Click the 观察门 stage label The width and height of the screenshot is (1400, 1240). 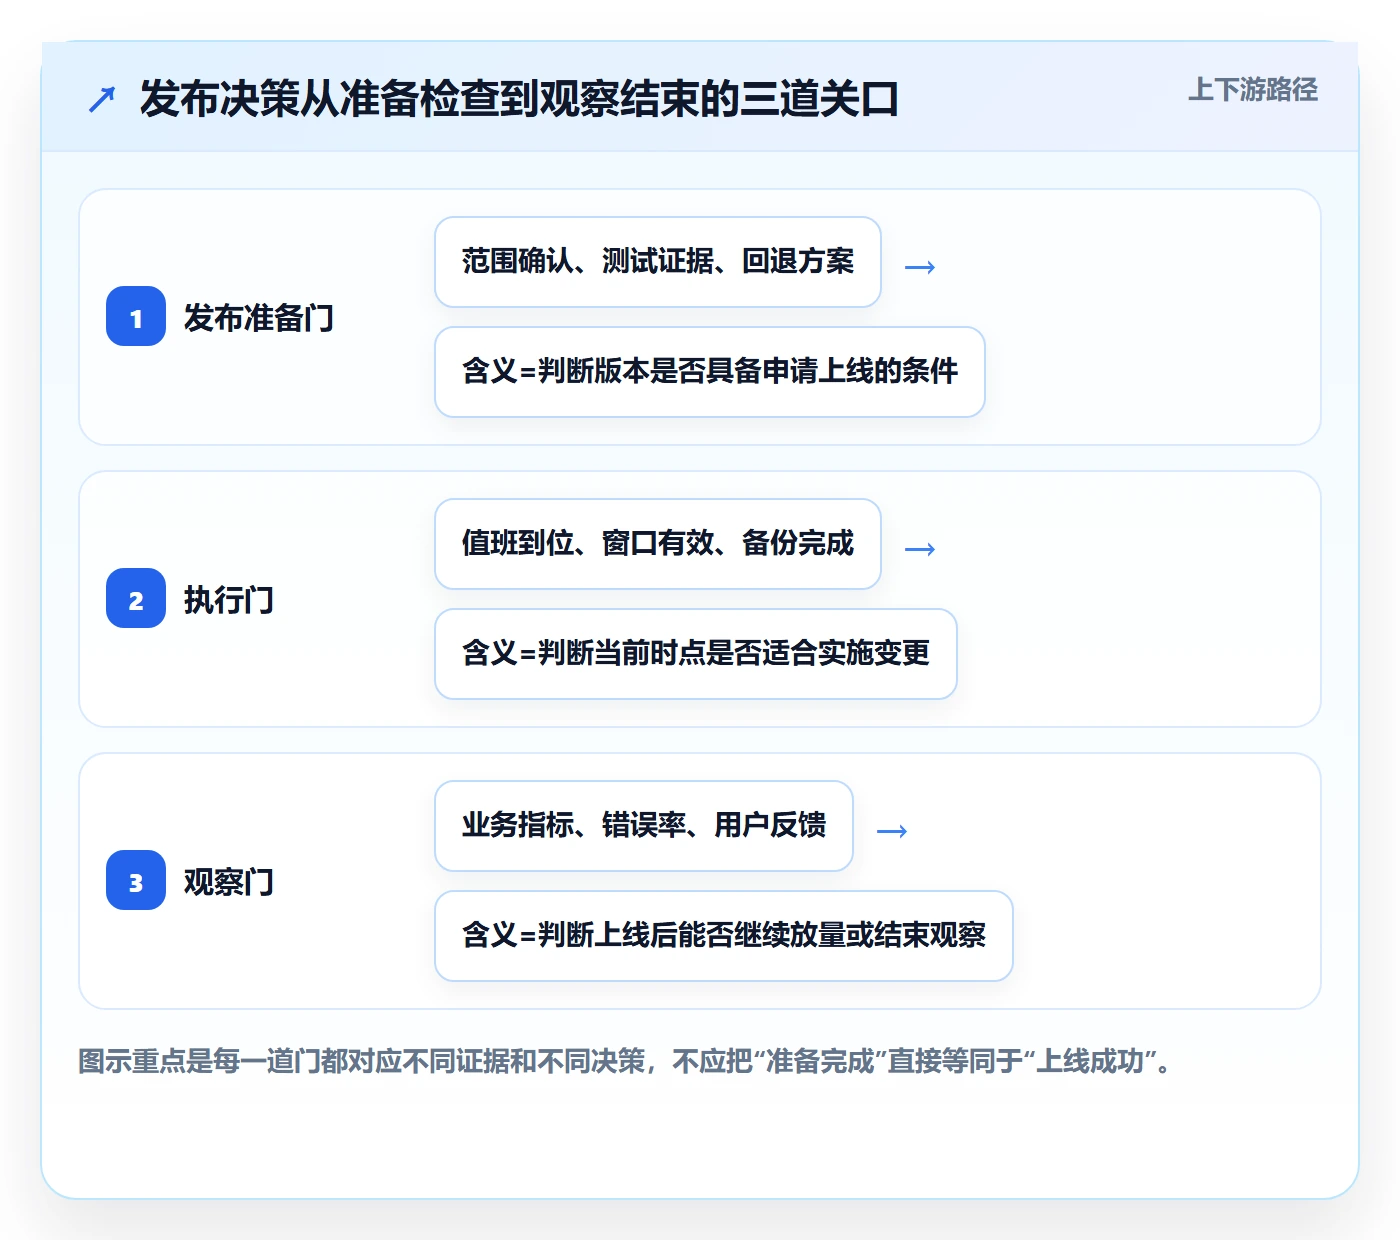coord(229,881)
